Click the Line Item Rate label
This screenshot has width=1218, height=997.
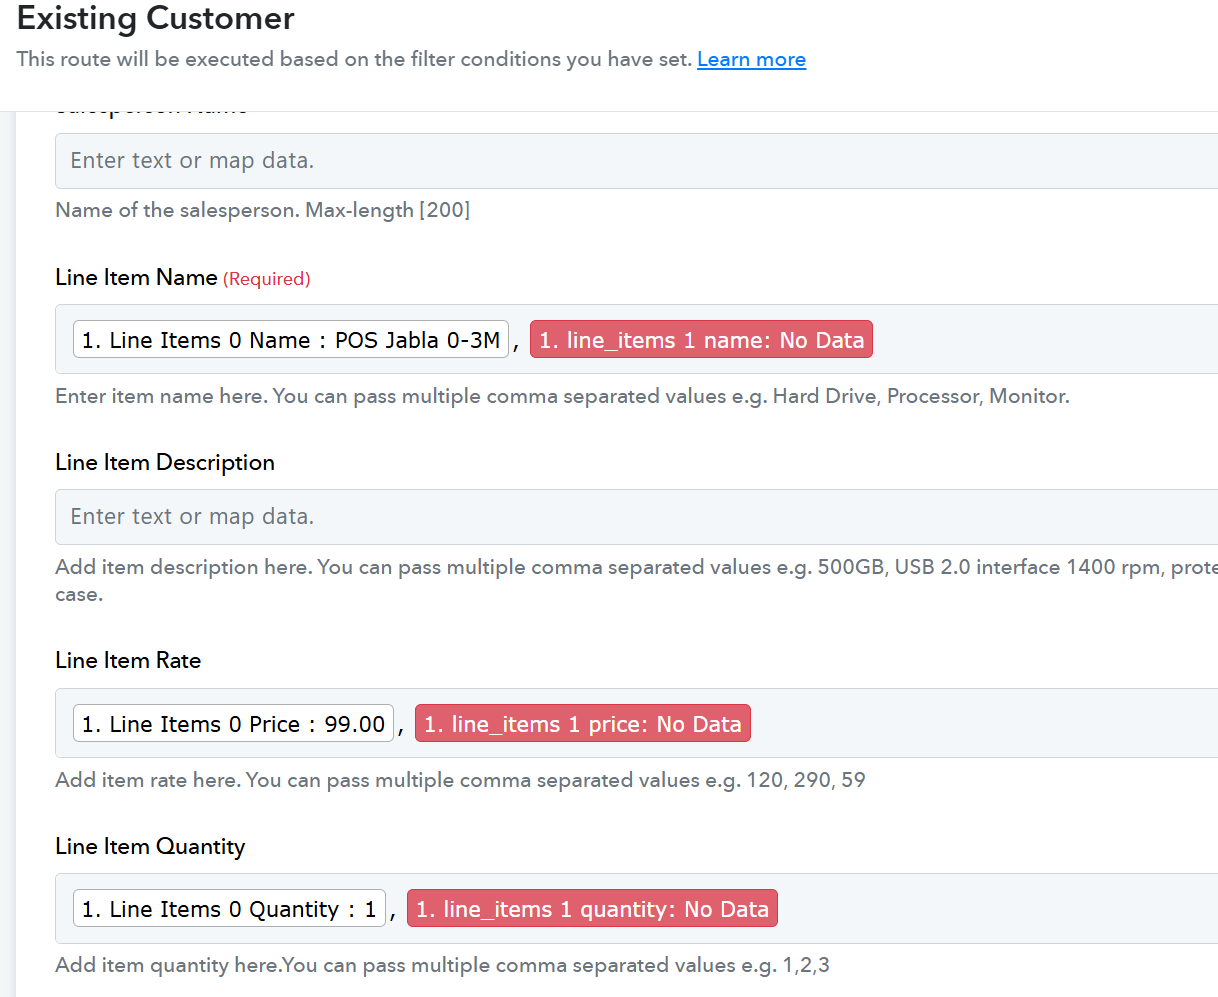tap(128, 661)
